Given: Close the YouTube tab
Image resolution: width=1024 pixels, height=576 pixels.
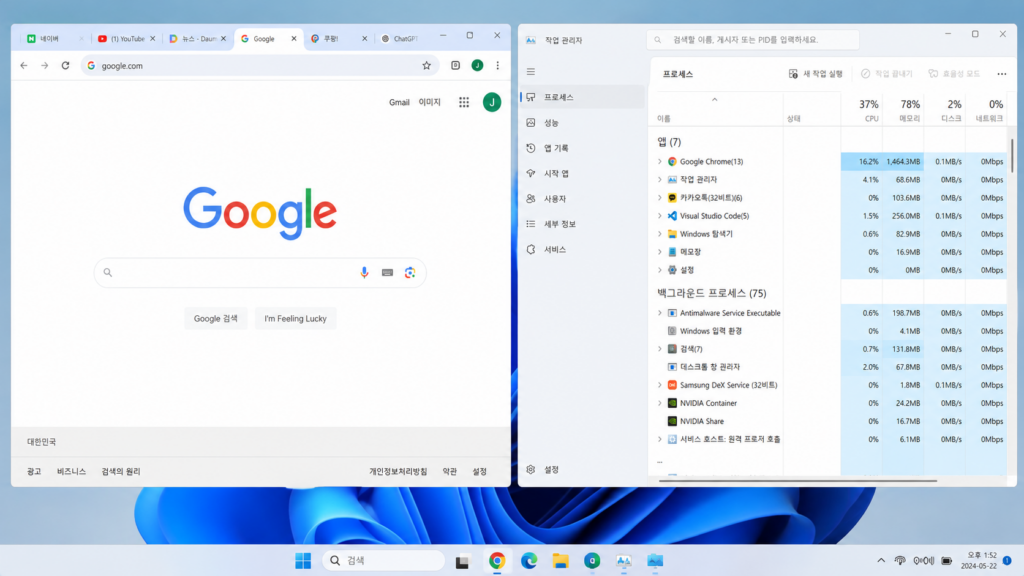Looking at the screenshot, I should (x=153, y=39).
